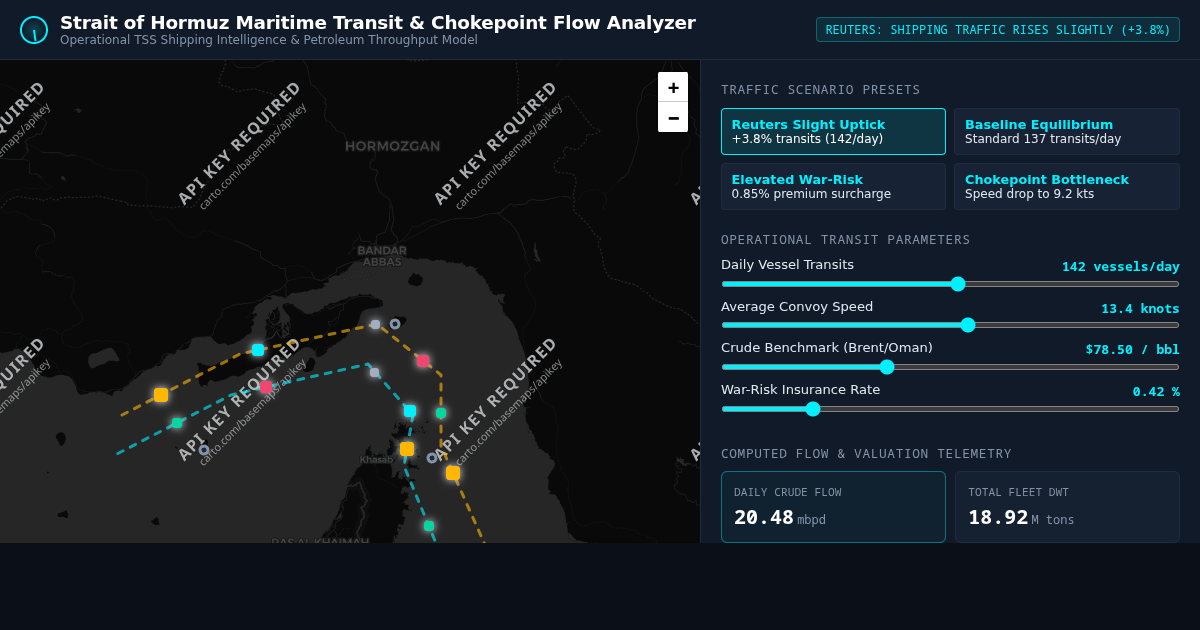
Task: Click the Reuters shipping traffic ticker badge
Action: [998, 30]
